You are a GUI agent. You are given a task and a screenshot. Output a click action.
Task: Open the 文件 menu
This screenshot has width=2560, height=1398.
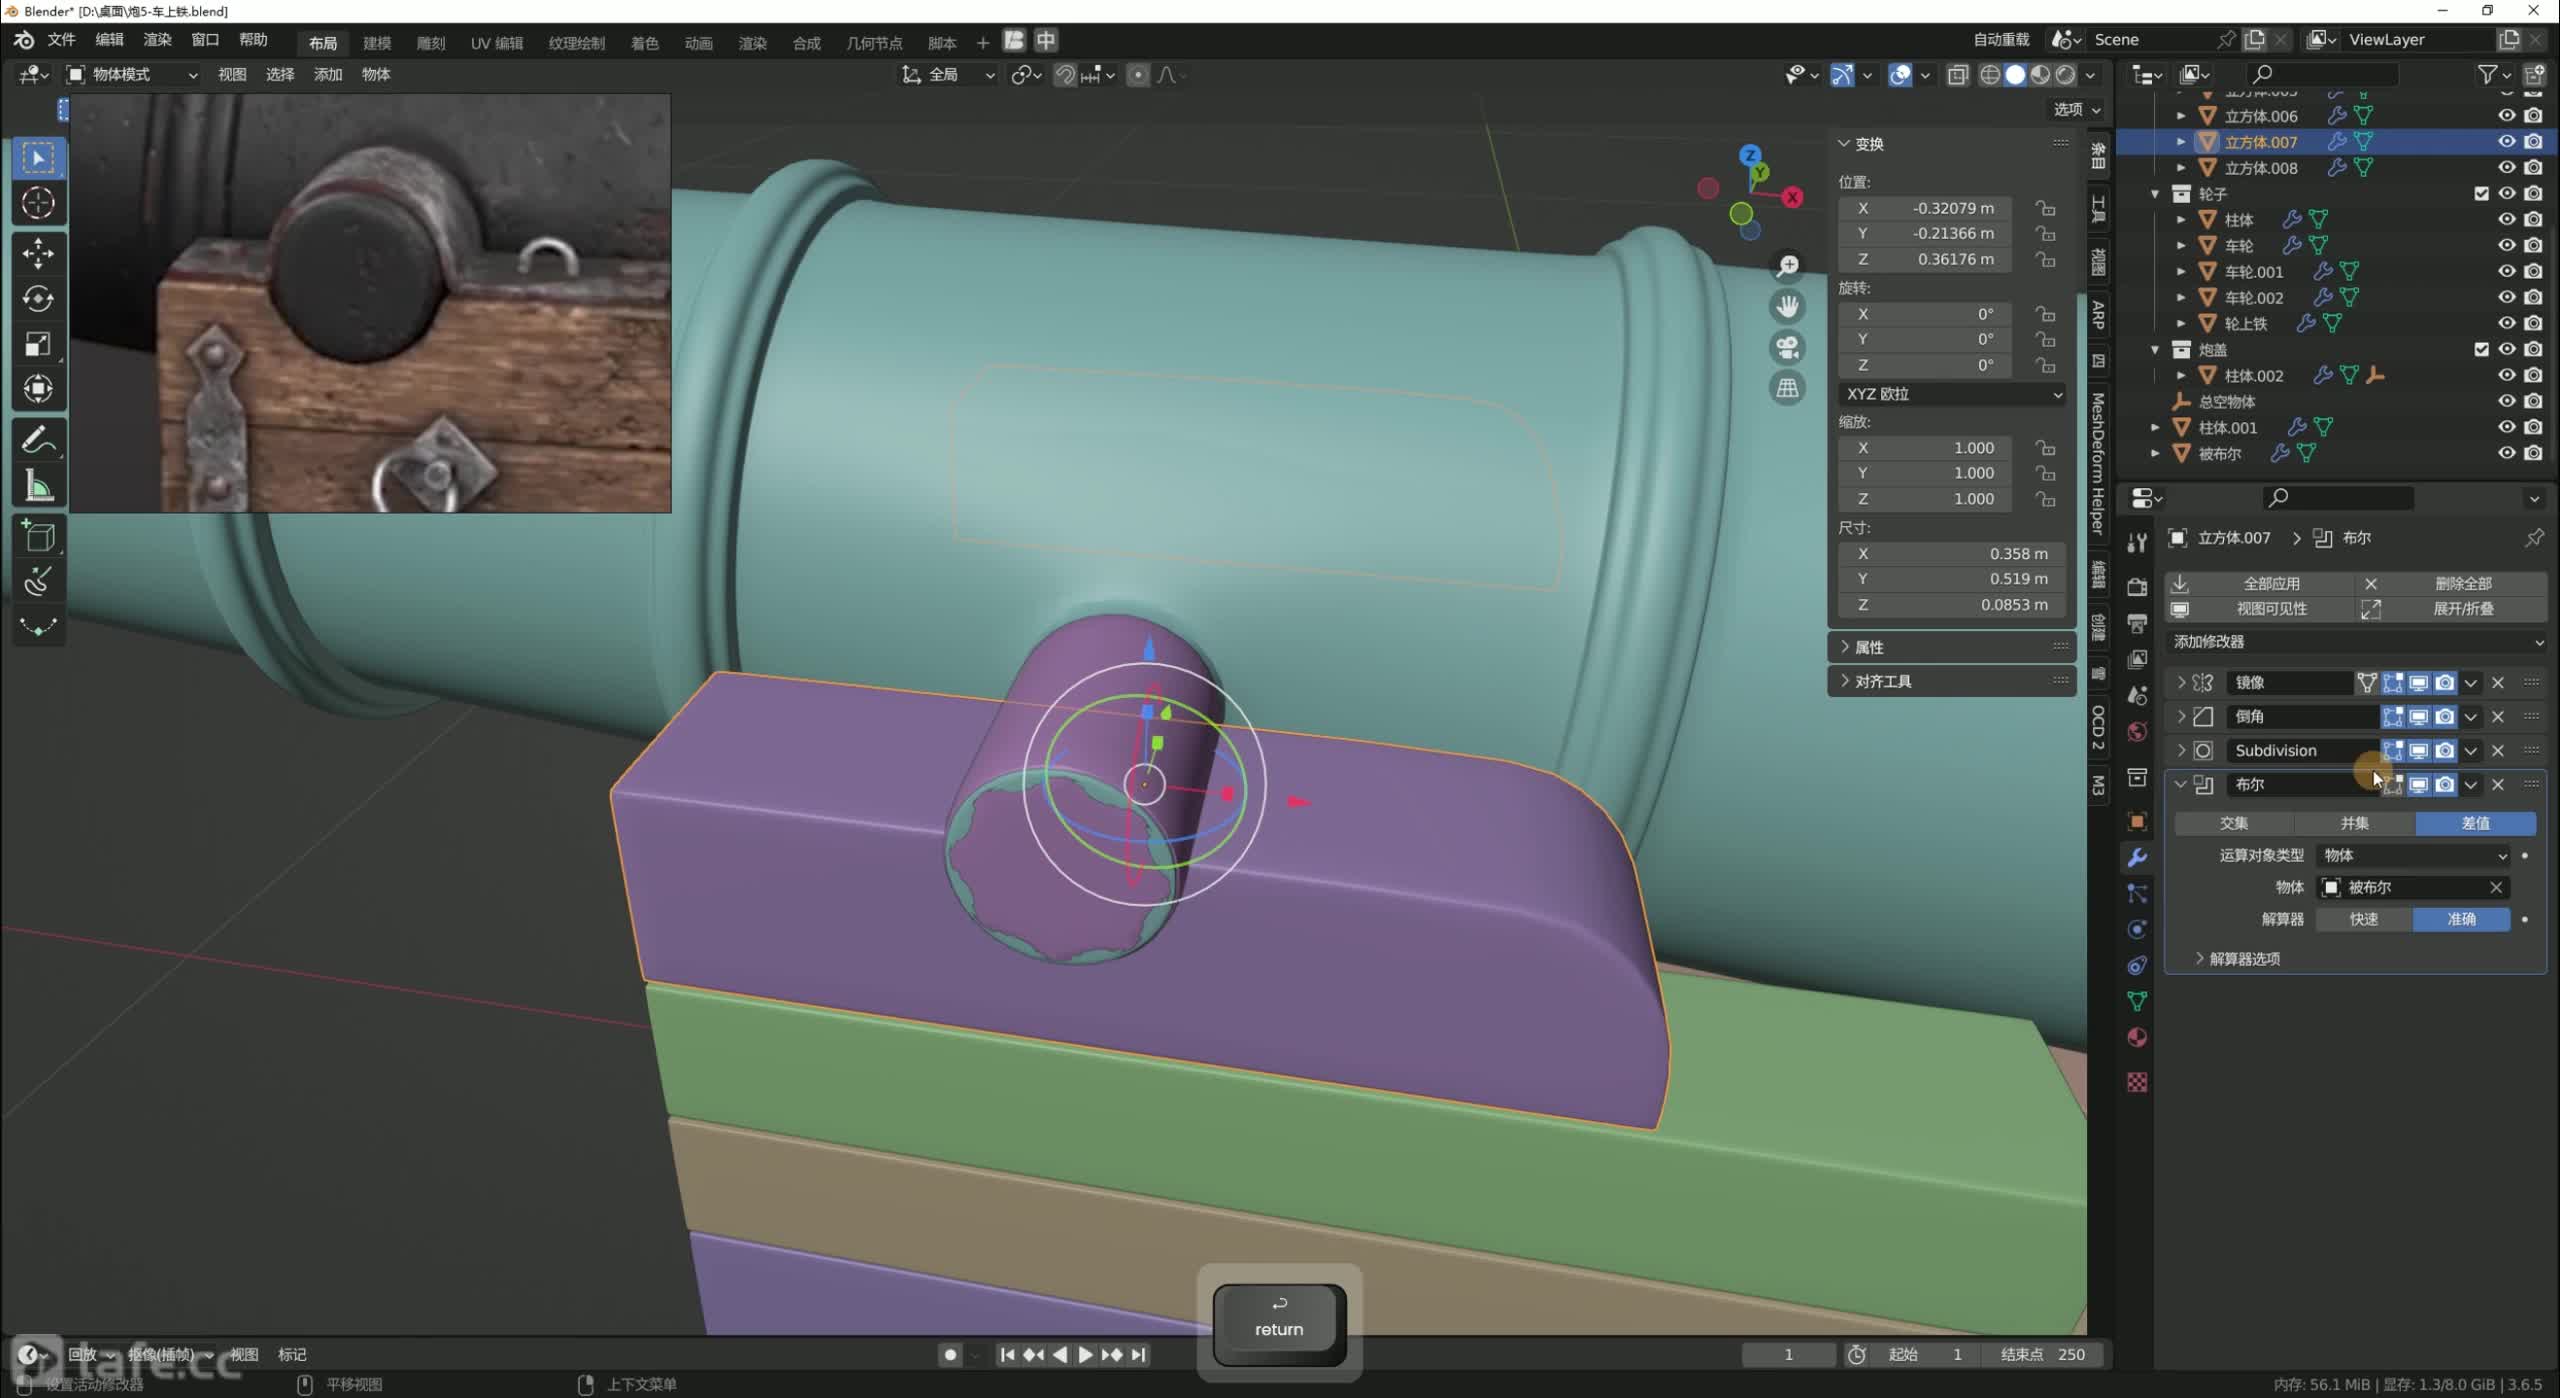tap(62, 40)
